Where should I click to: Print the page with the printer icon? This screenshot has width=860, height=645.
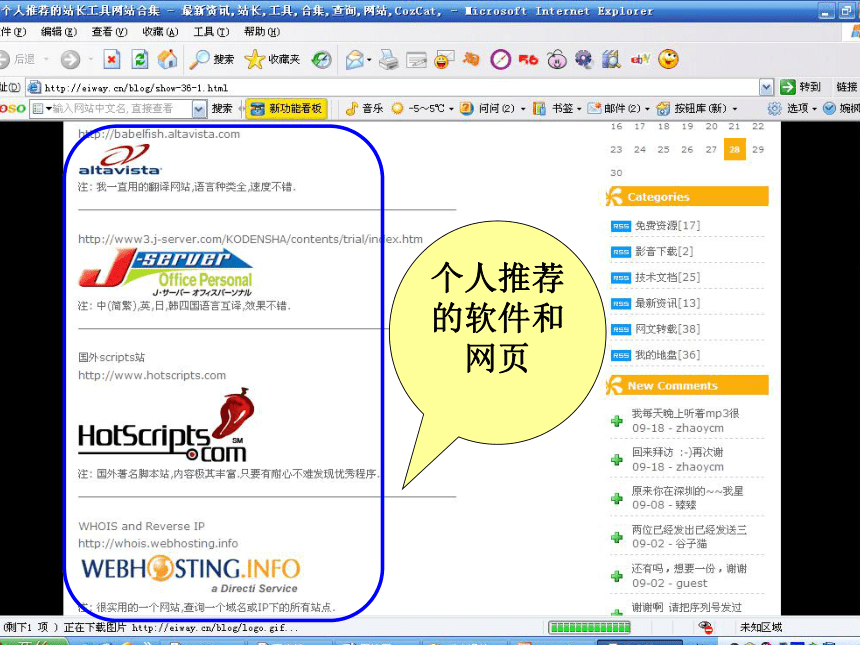(x=389, y=59)
